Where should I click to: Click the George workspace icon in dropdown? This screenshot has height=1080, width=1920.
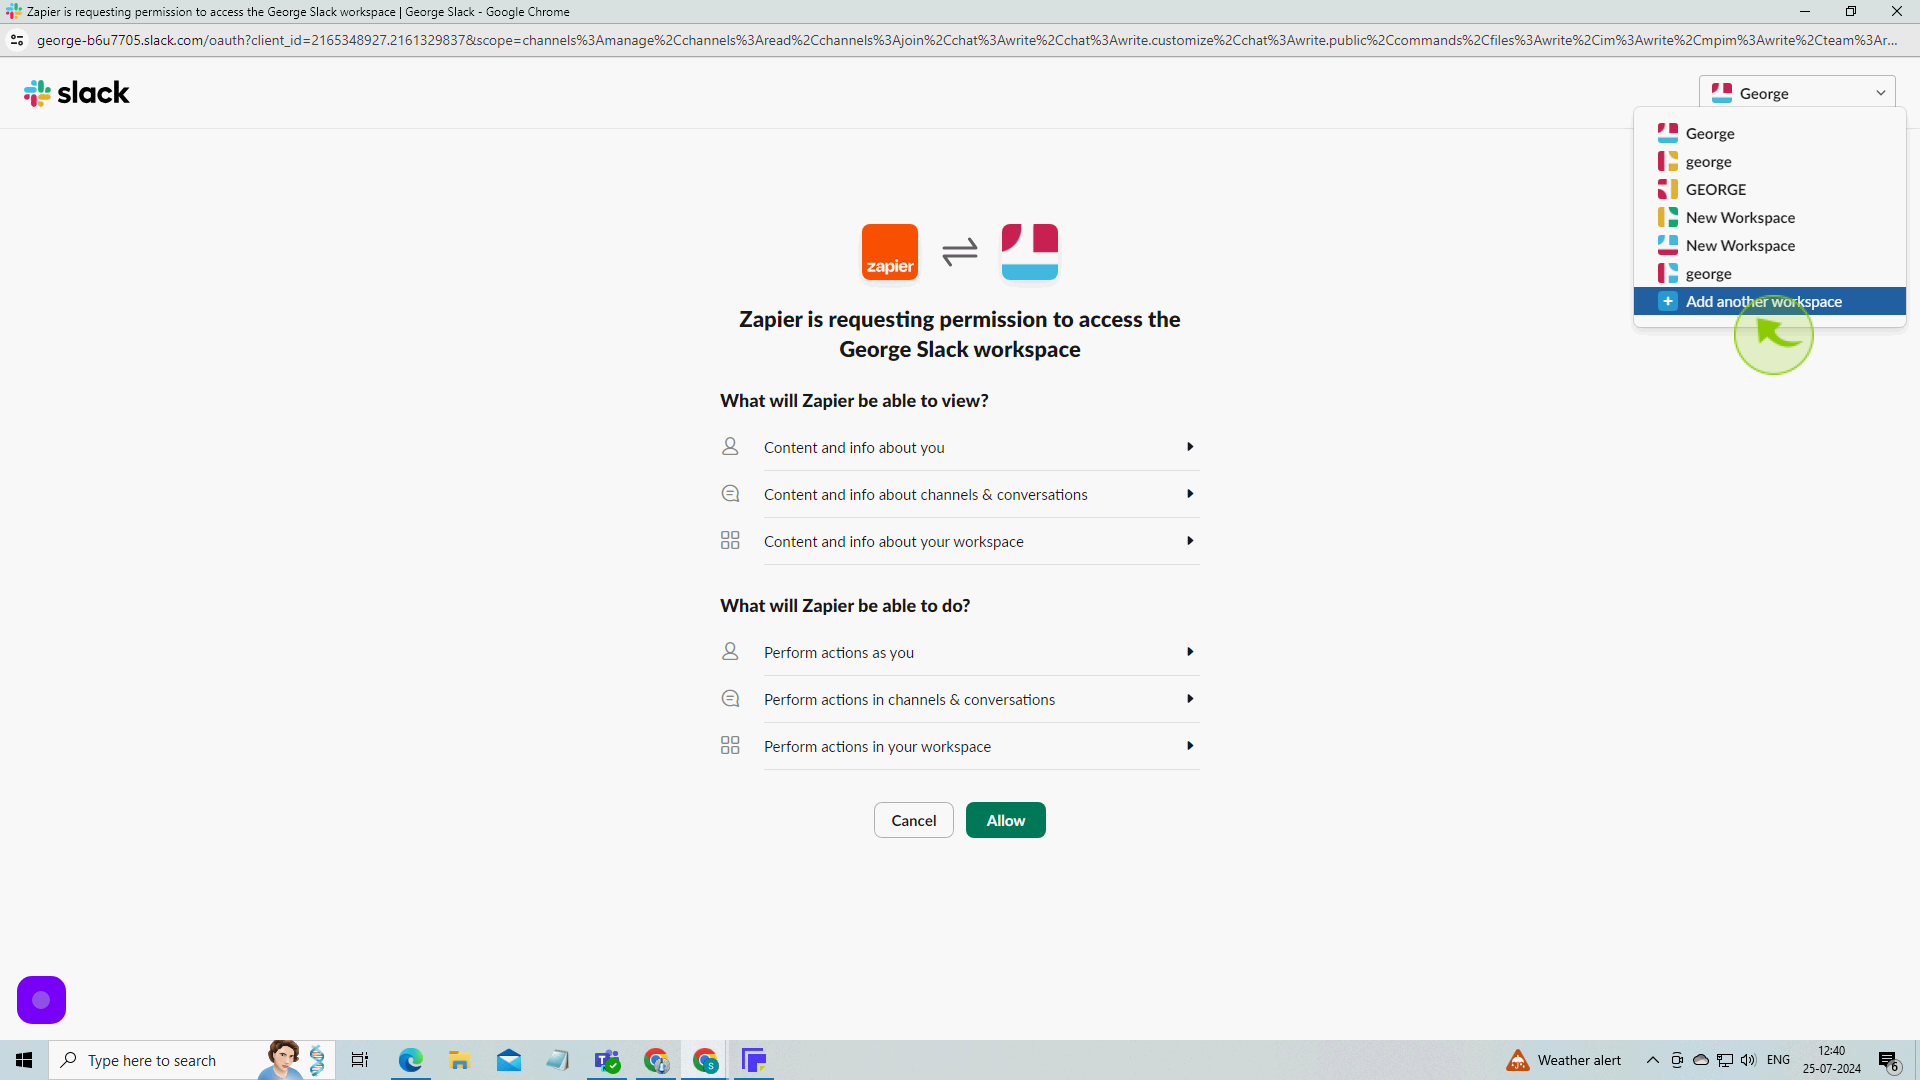[1668, 133]
